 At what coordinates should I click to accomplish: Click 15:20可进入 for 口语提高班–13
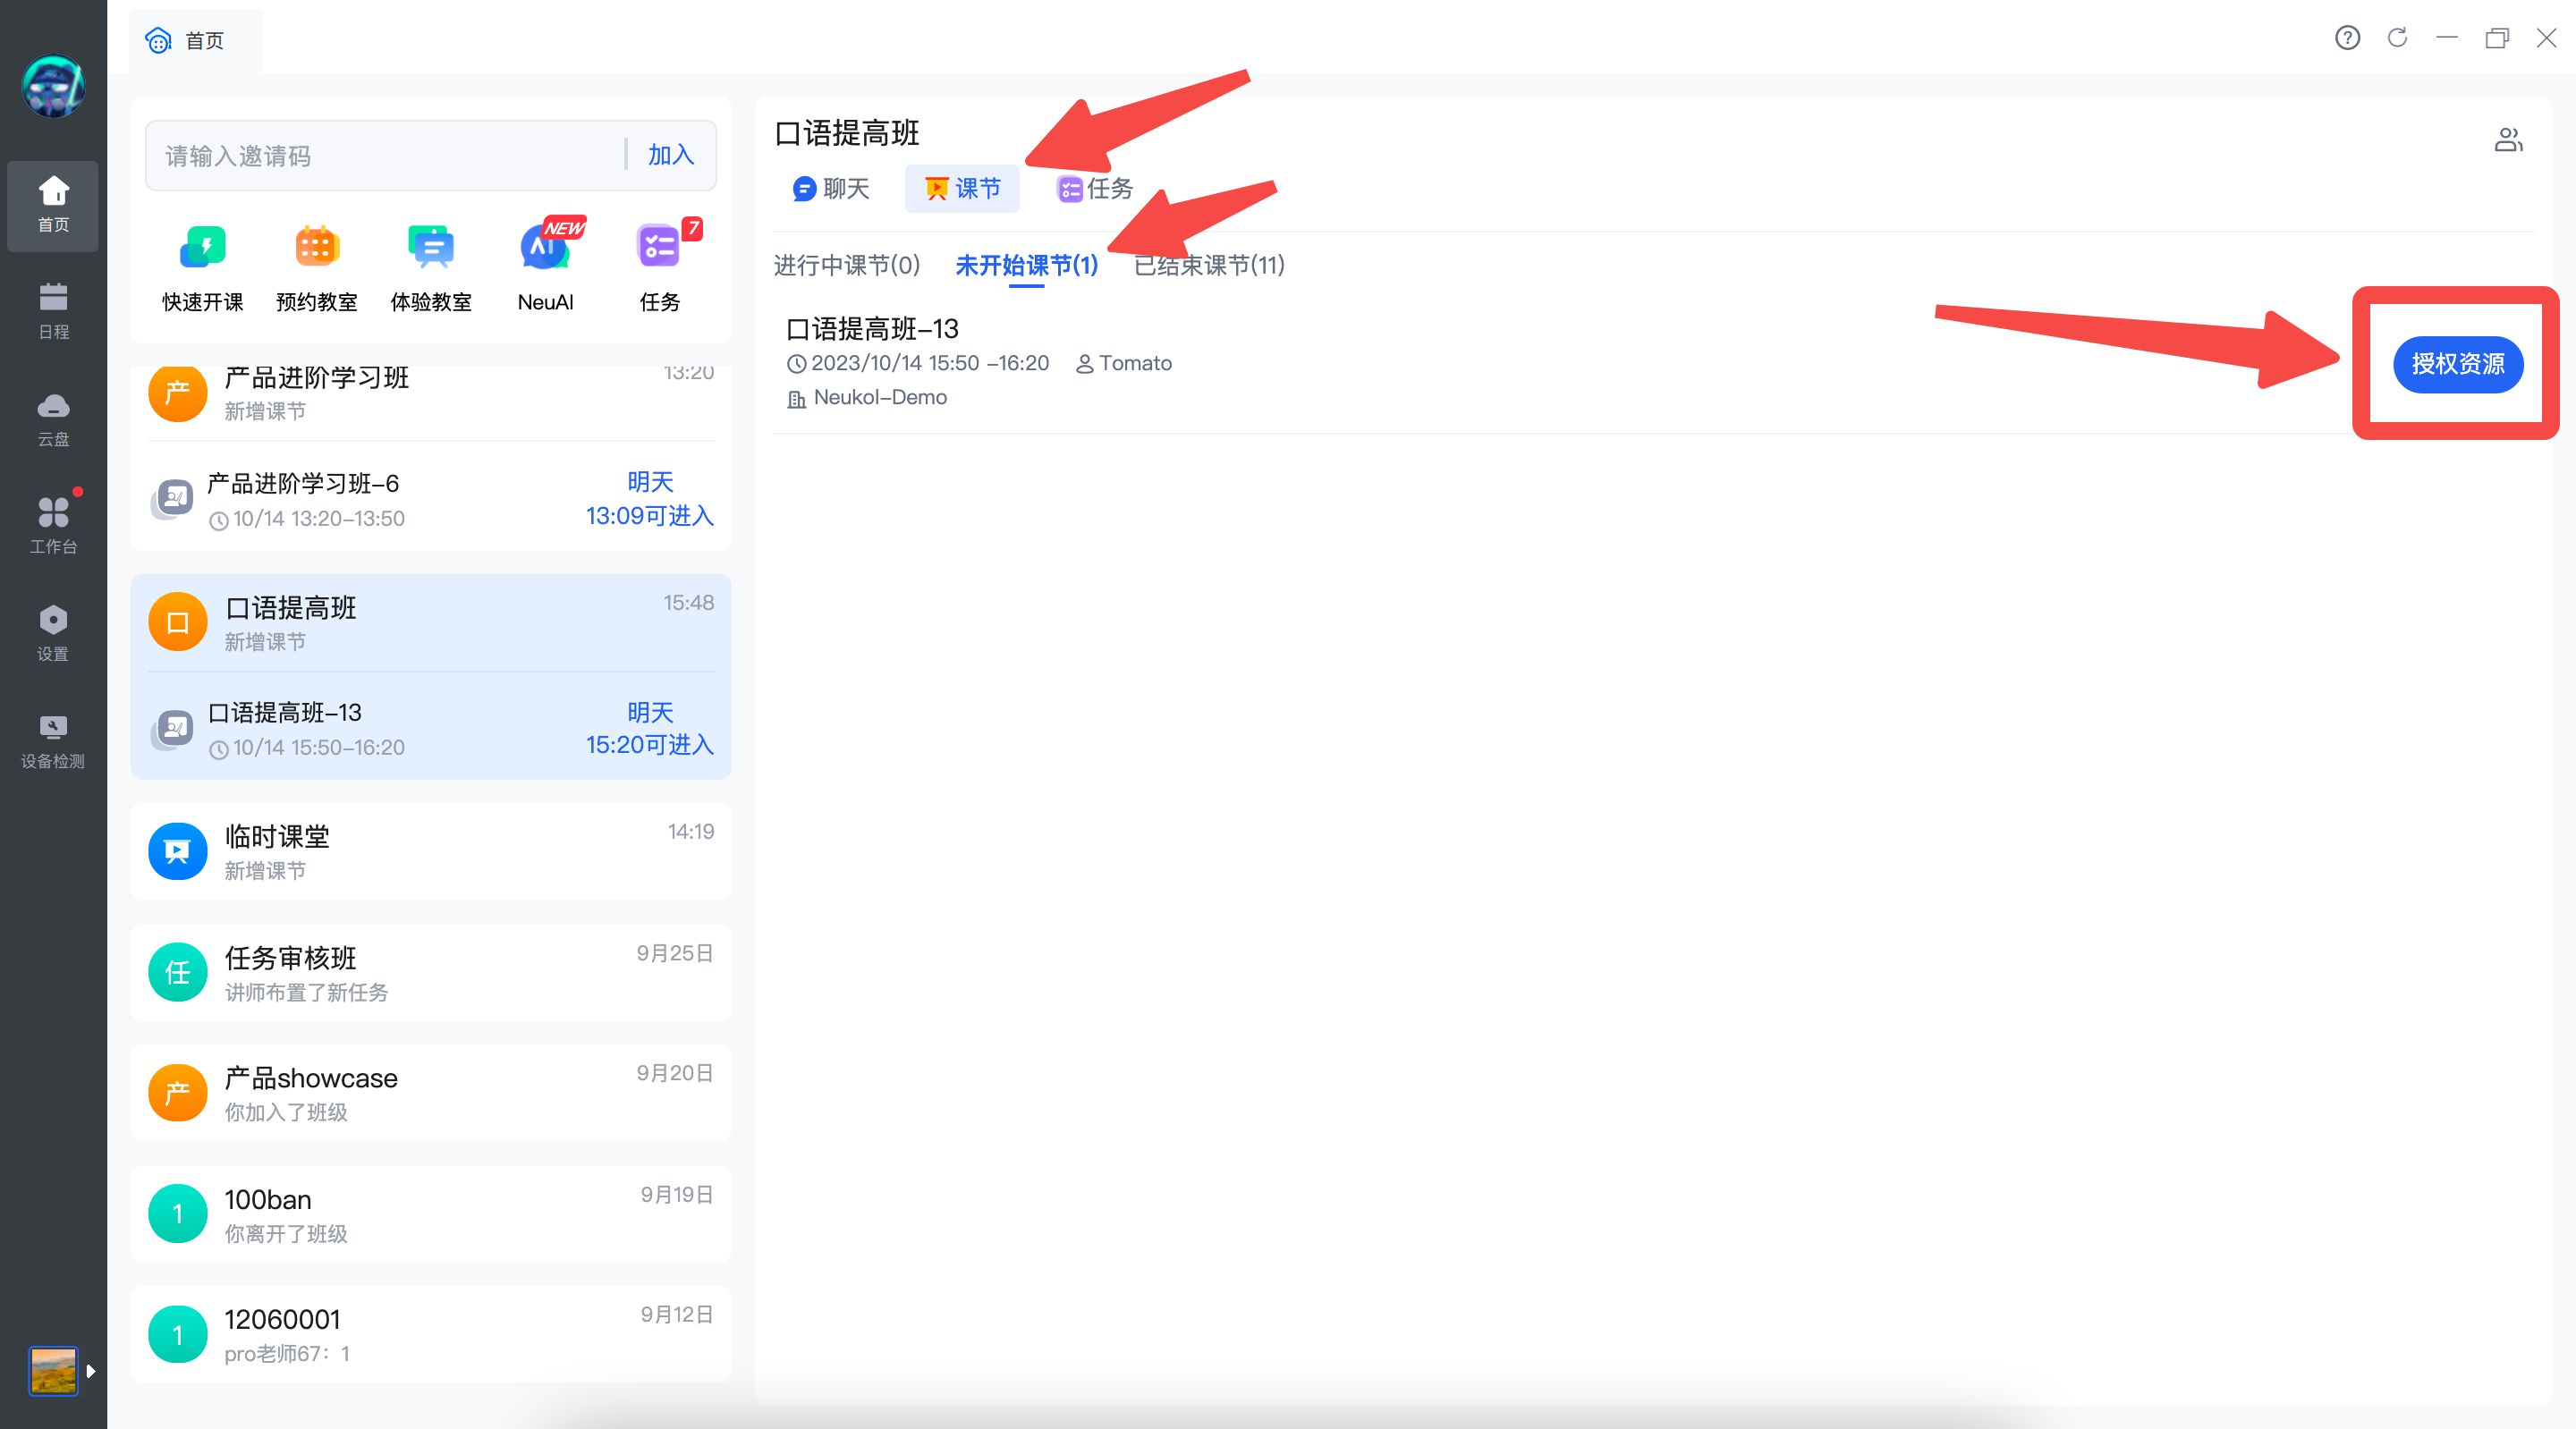[x=650, y=745]
